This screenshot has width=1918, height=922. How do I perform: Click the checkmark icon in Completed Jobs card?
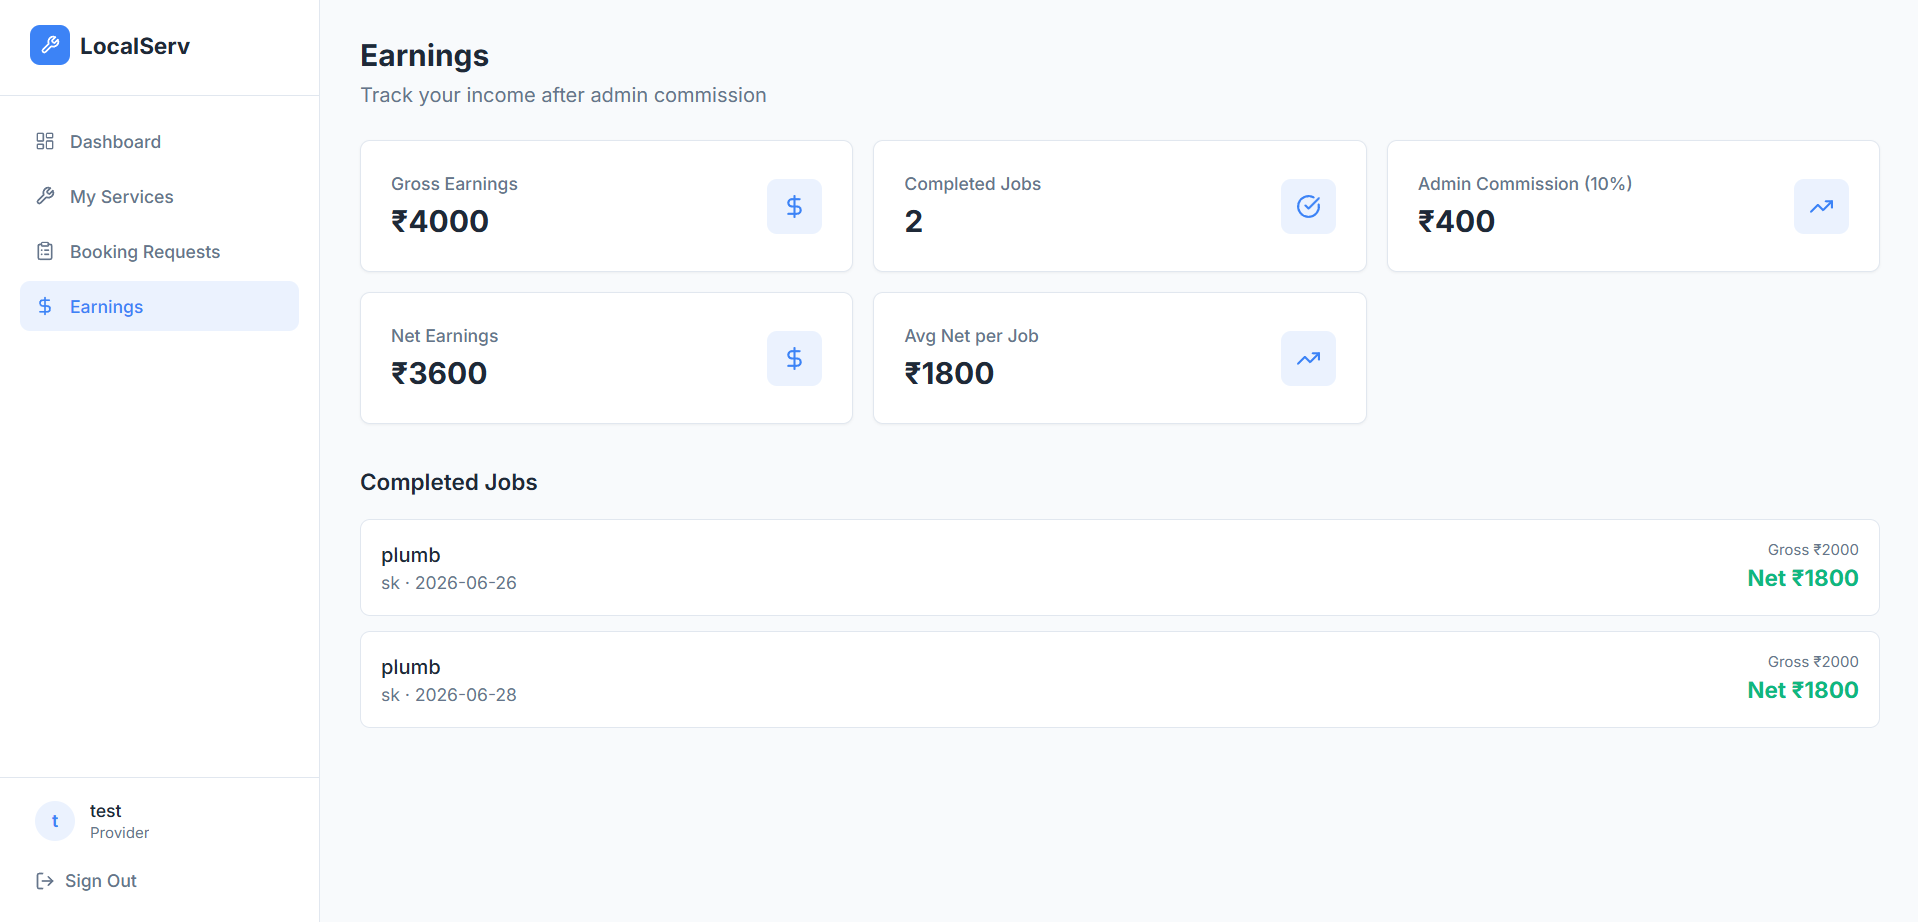pos(1308,206)
